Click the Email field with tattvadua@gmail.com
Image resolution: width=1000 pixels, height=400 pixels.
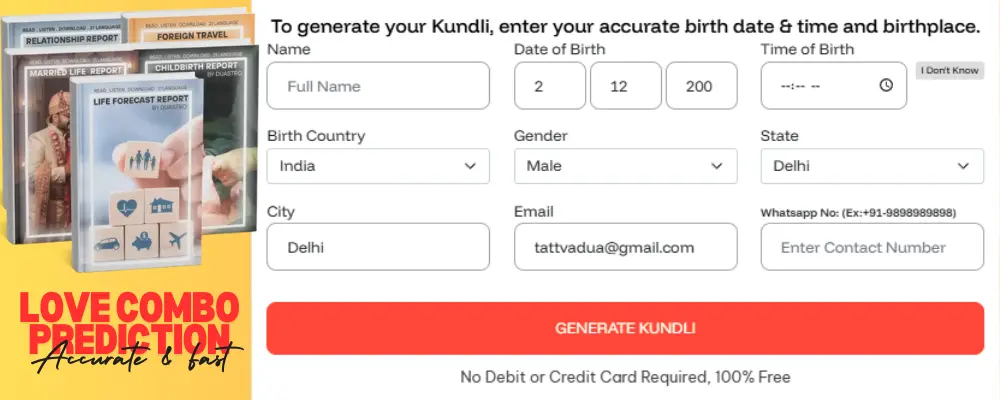(x=625, y=247)
